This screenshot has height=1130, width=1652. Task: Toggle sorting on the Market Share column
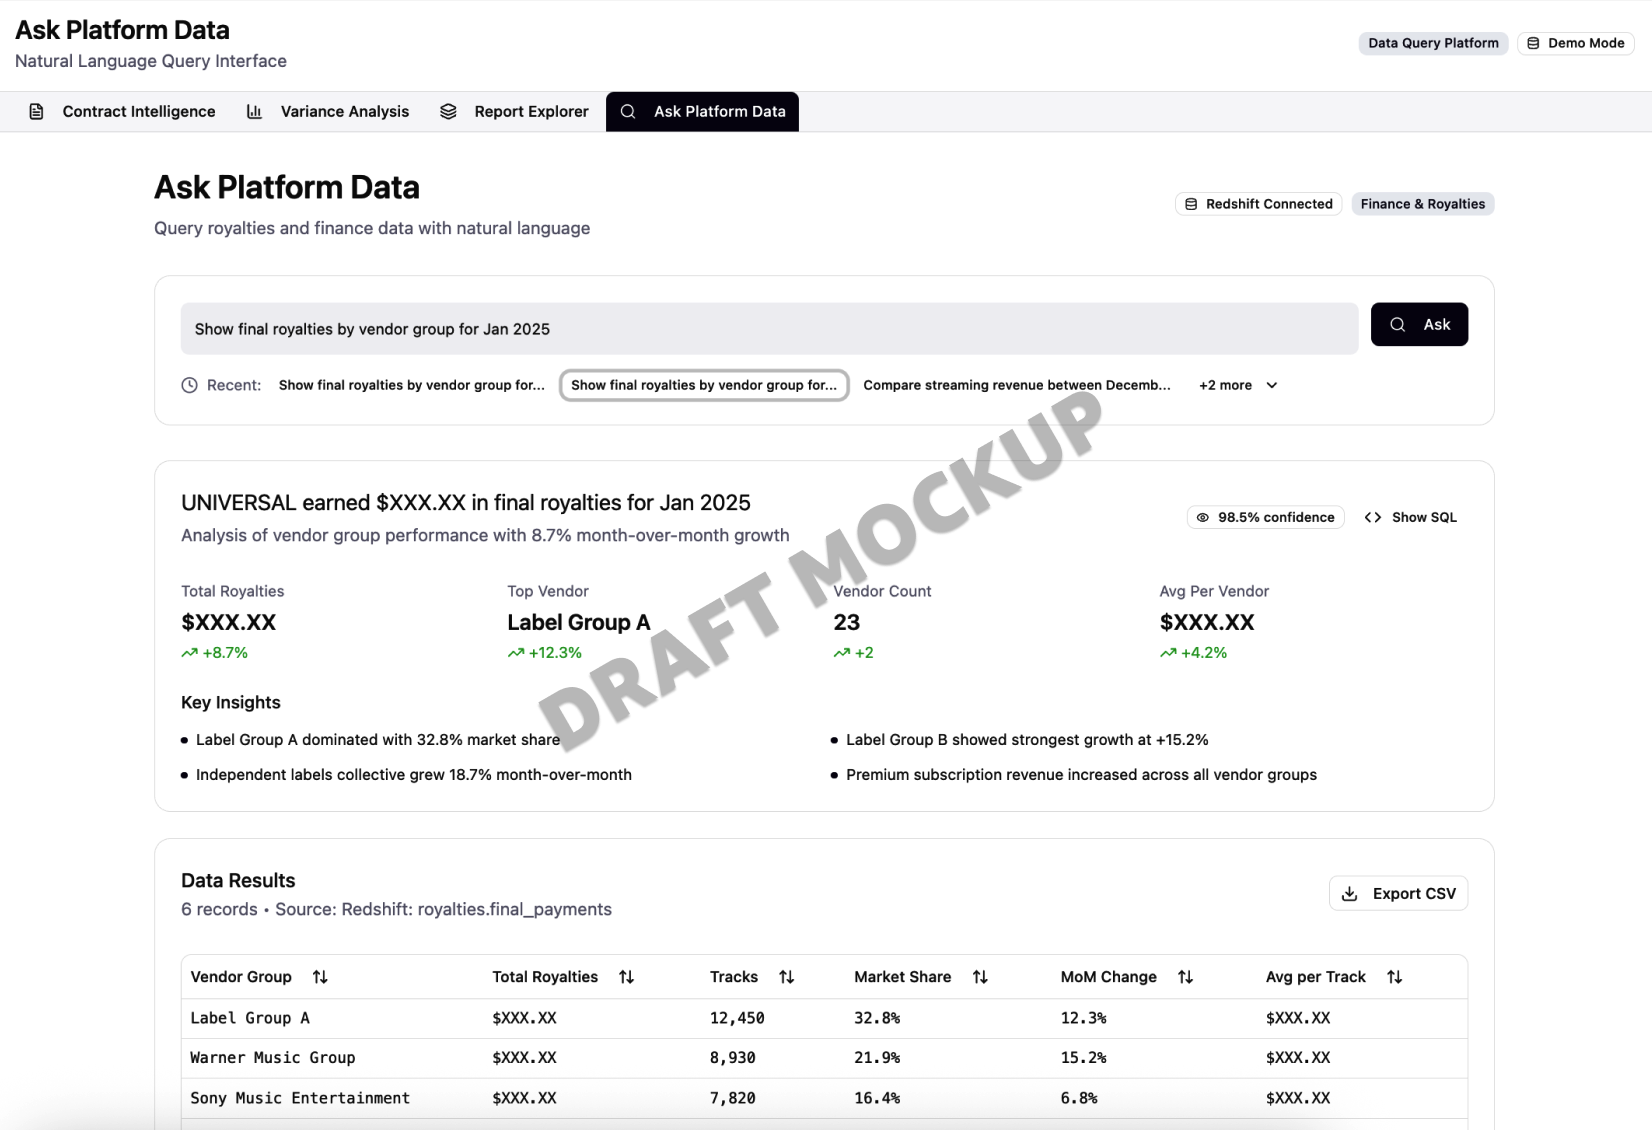980,977
